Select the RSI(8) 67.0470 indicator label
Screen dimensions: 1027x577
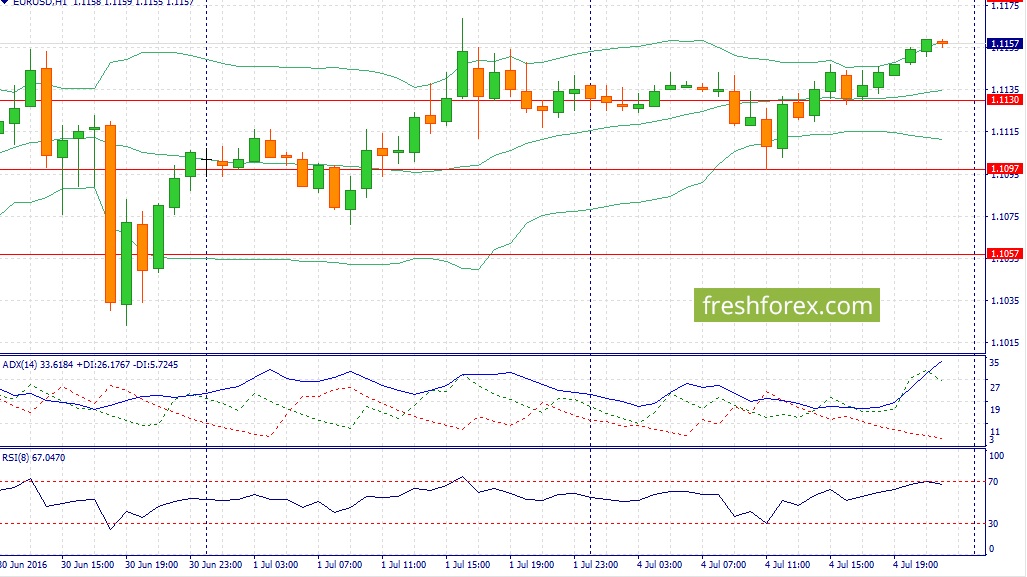(34, 458)
